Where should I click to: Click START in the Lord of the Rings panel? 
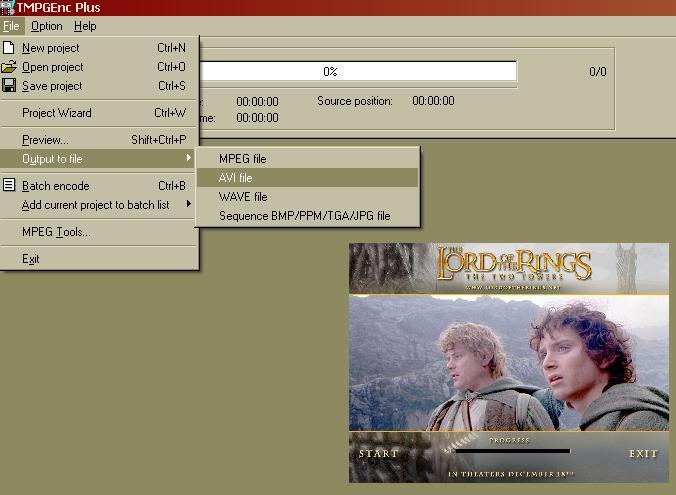click(379, 454)
